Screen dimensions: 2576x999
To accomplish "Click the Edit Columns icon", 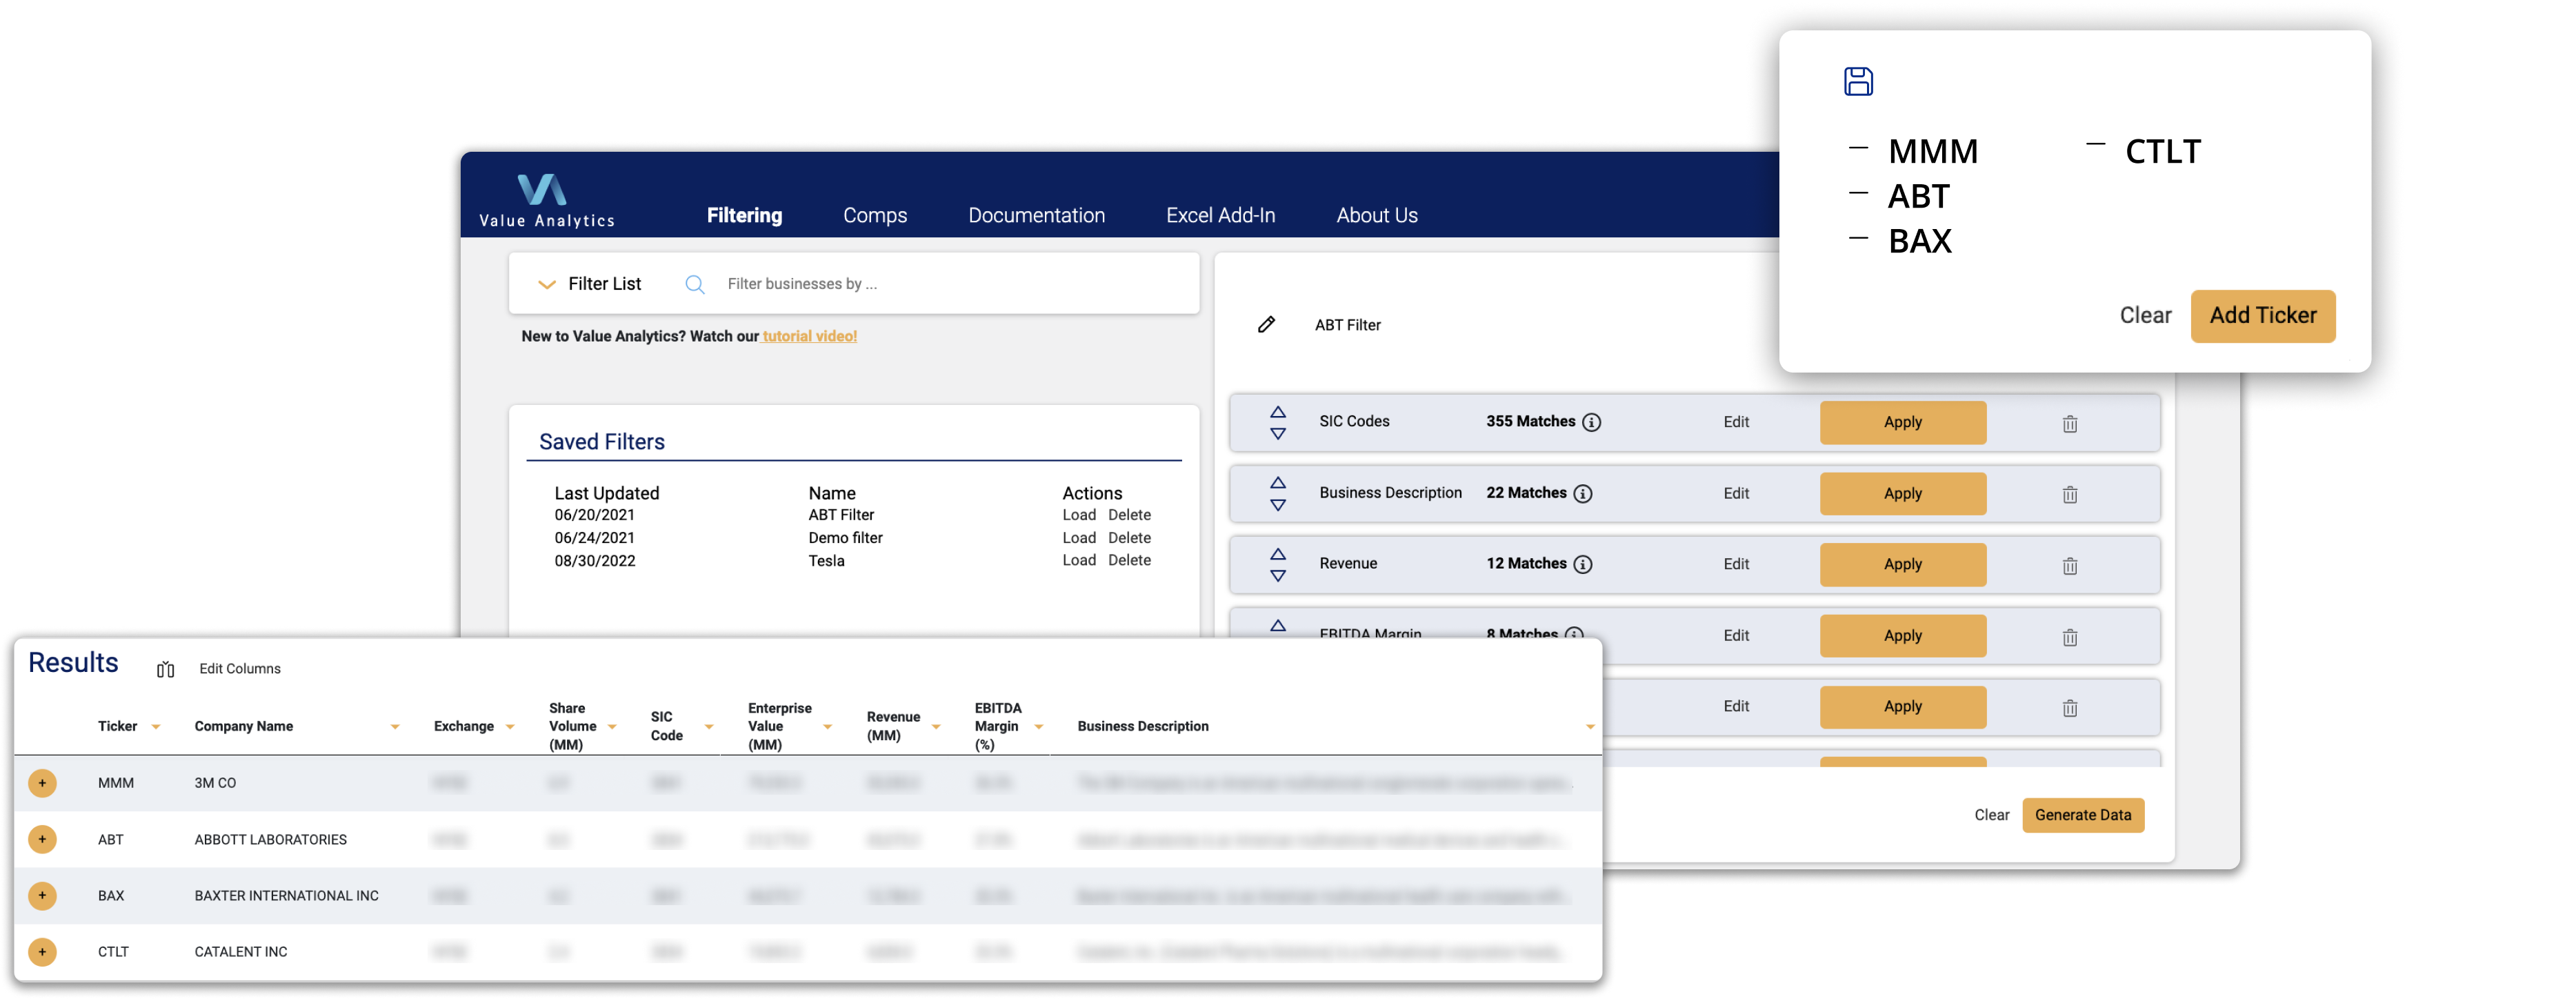I will [166, 670].
